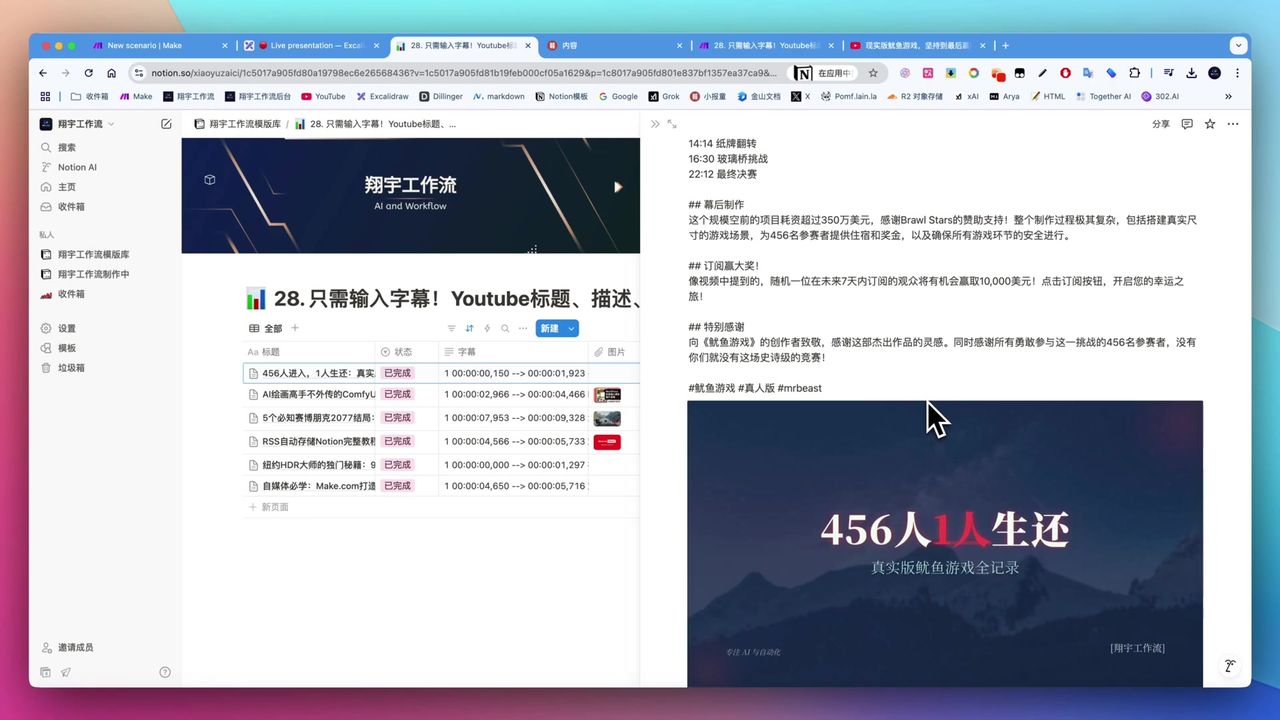Click the new-page compose icon beside workspace name
The height and width of the screenshot is (720, 1280).
click(166, 124)
